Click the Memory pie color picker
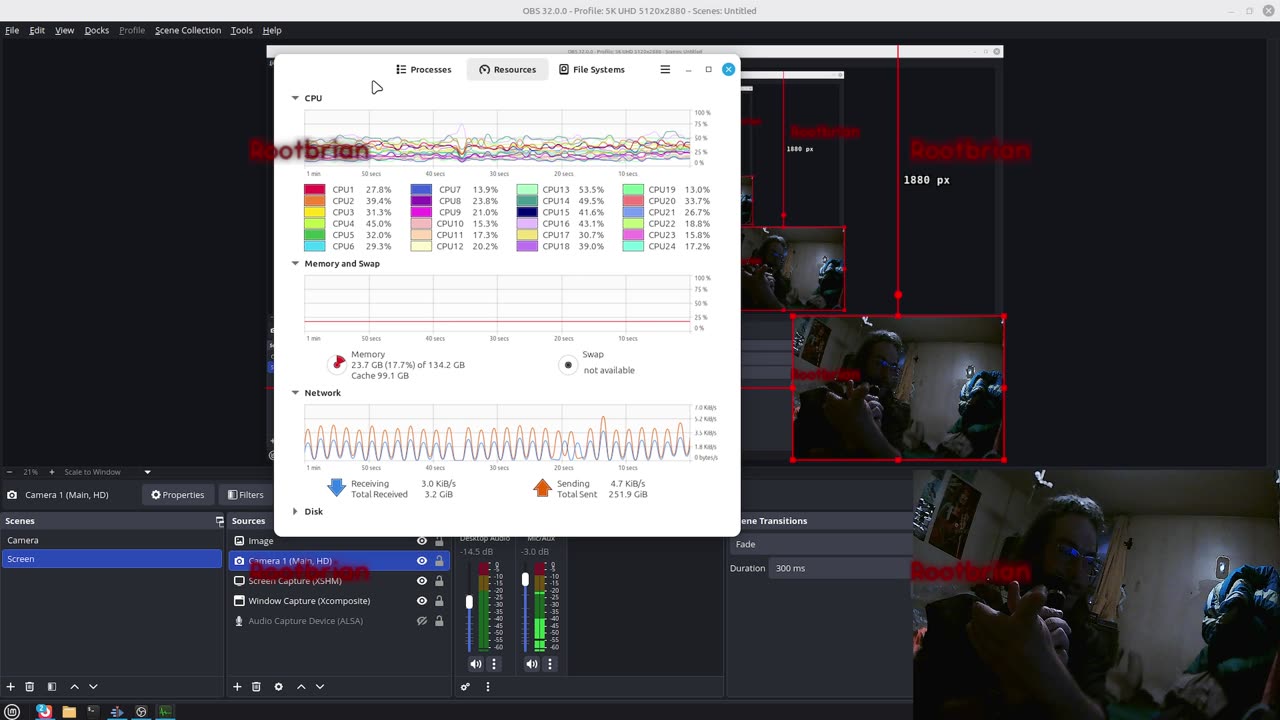Viewport: 1280px width, 720px height. (338, 364)
